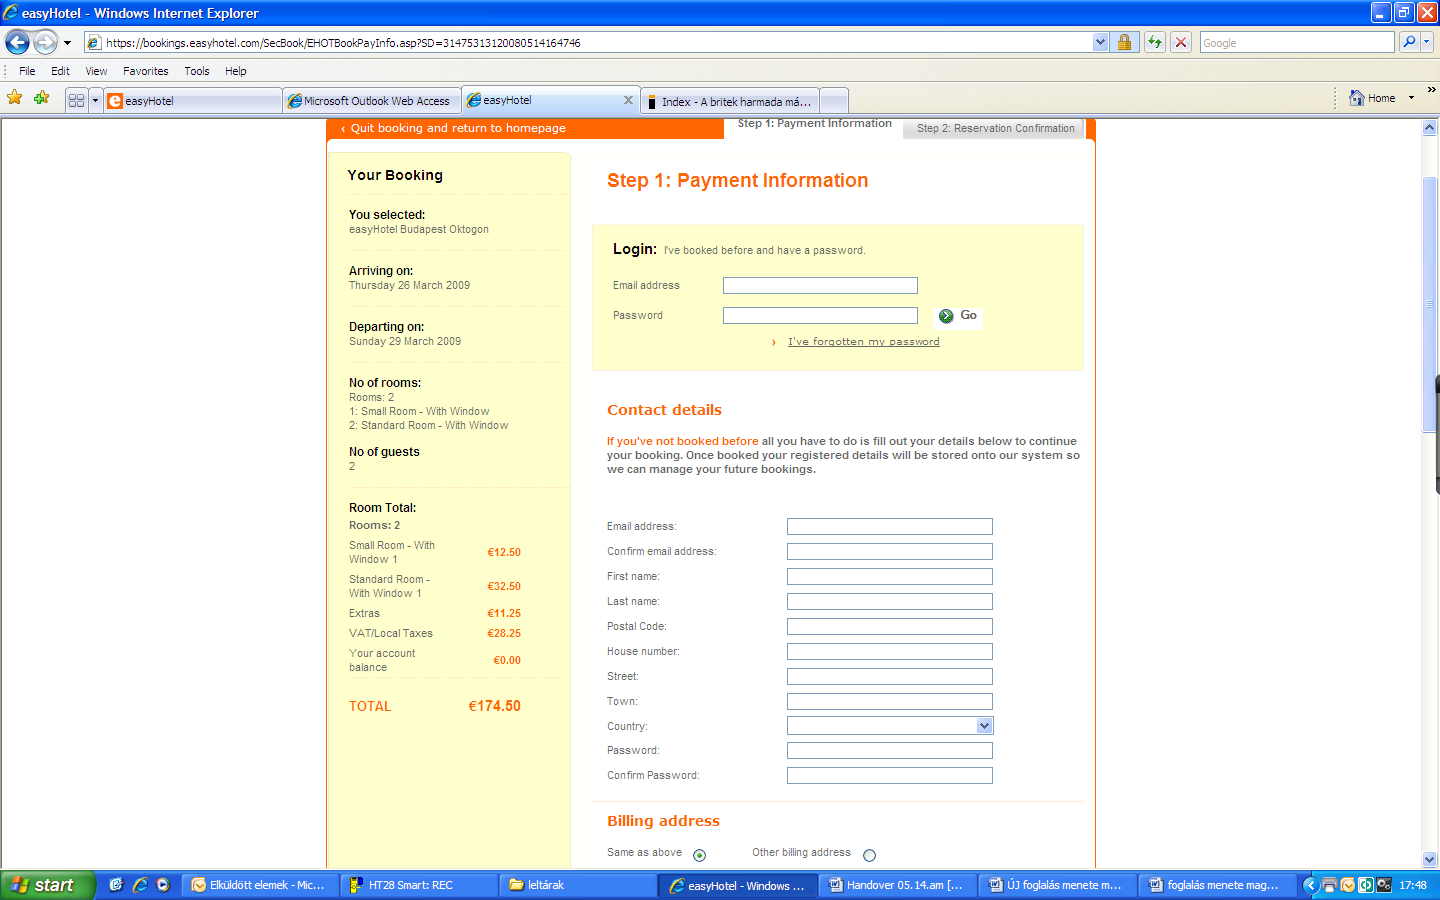Open the Country dropdown list

point(890,726)
